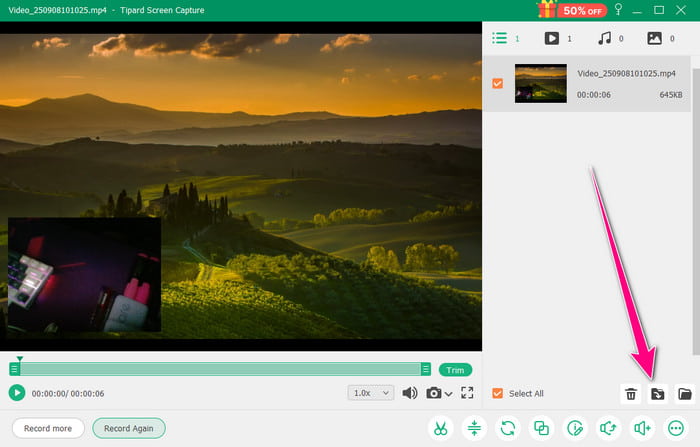Open the recordings output folder icon
The height and width of the screenshot is (447, 700).
point(685,394)
